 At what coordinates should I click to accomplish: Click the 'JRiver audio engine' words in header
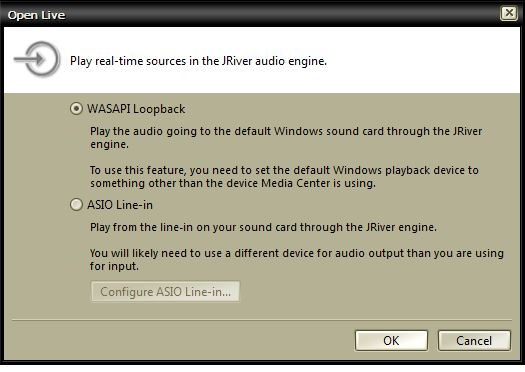pos(274,61)
